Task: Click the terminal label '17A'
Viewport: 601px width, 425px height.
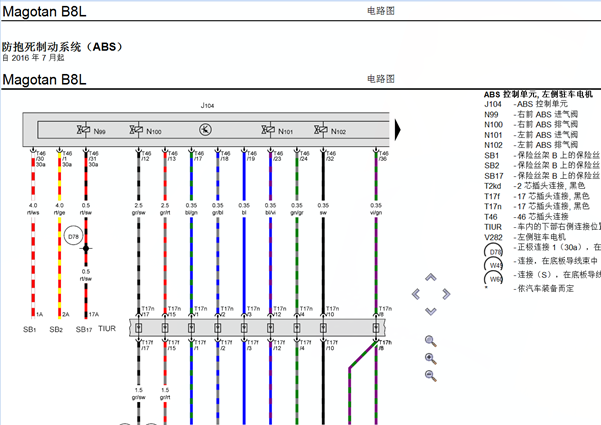Action: pyautogui.click(x=94, y=314)
